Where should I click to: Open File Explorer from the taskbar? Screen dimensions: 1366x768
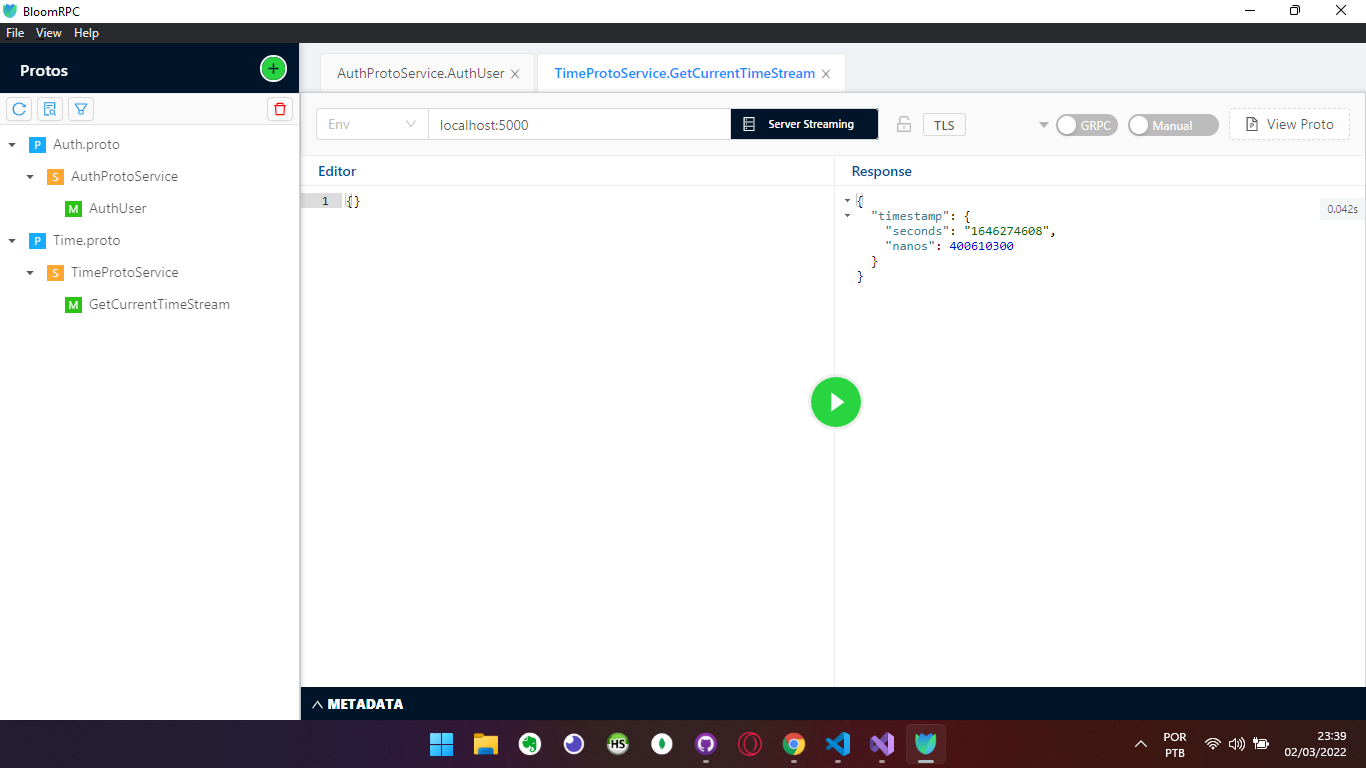pyautogui.click(x=486, y=744)
